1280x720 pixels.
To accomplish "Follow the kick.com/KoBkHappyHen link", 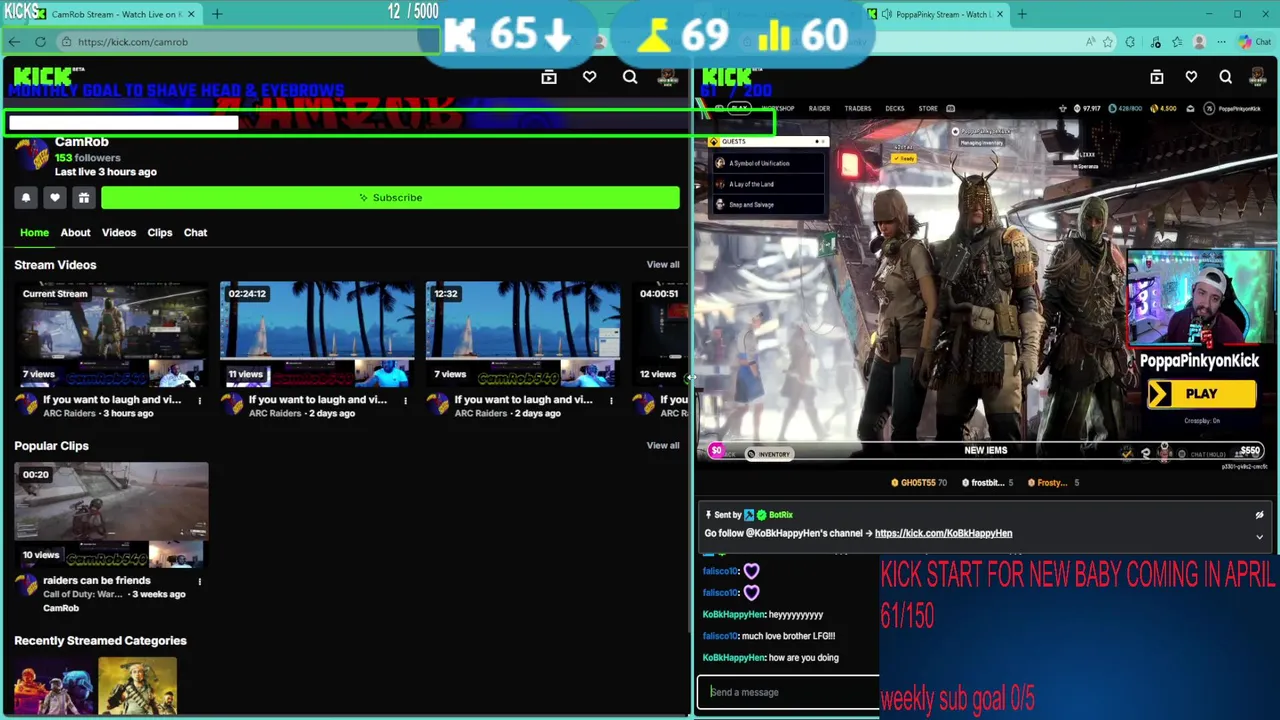I will (943, 534).
